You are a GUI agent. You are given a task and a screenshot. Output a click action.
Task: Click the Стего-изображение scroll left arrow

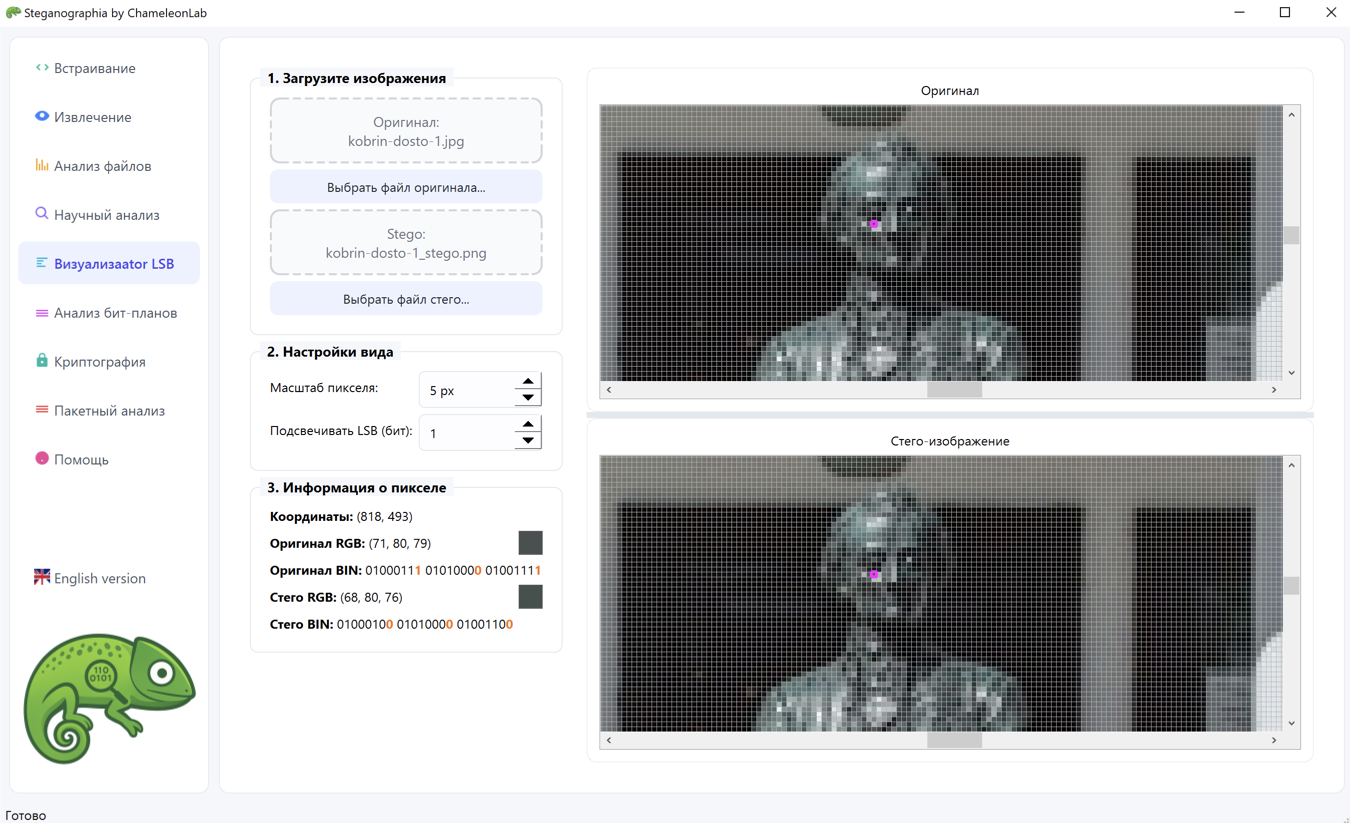(609, 740)
